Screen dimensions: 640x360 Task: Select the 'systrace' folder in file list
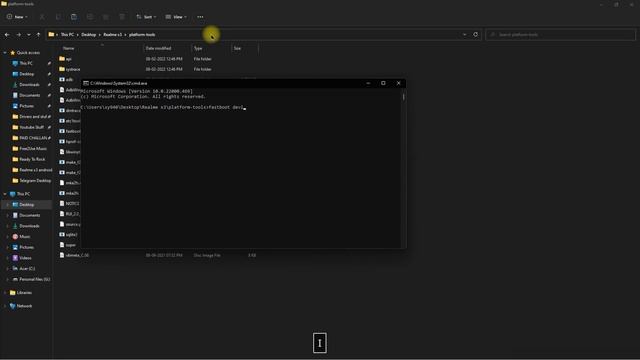[x=73, y=69]
